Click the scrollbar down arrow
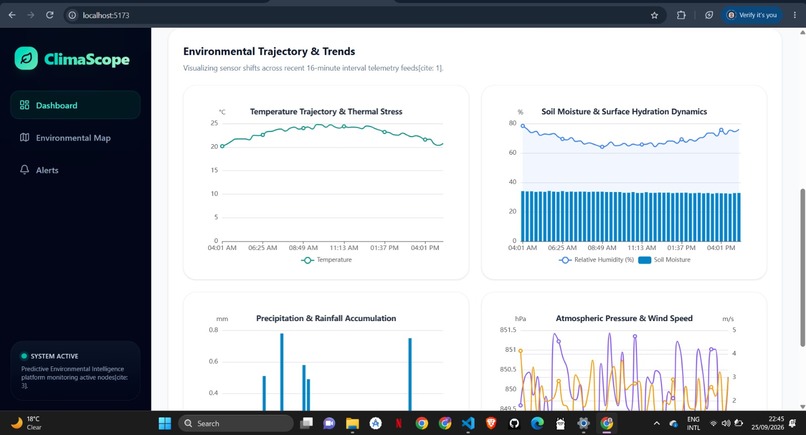 (802, 406)
